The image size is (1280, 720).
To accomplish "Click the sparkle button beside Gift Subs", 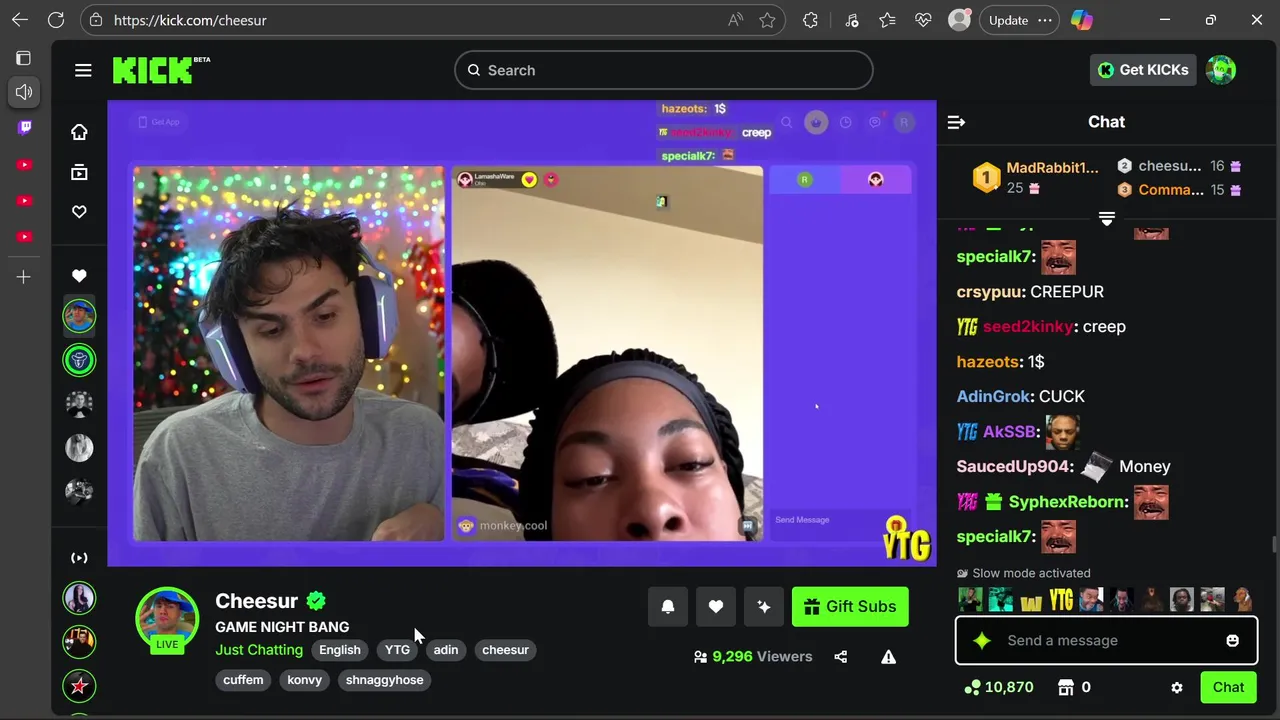I will click(764, 606).
